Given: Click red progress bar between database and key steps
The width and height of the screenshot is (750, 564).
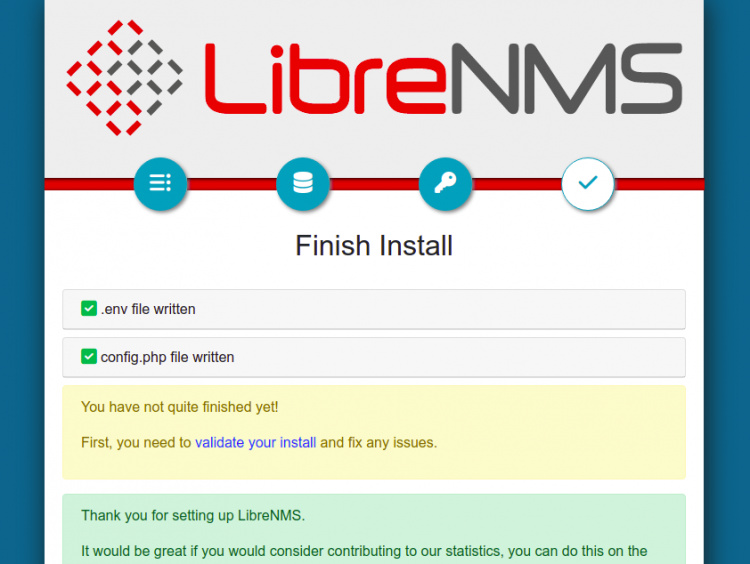Looking at the screenshot, I should tap(374, 184).
